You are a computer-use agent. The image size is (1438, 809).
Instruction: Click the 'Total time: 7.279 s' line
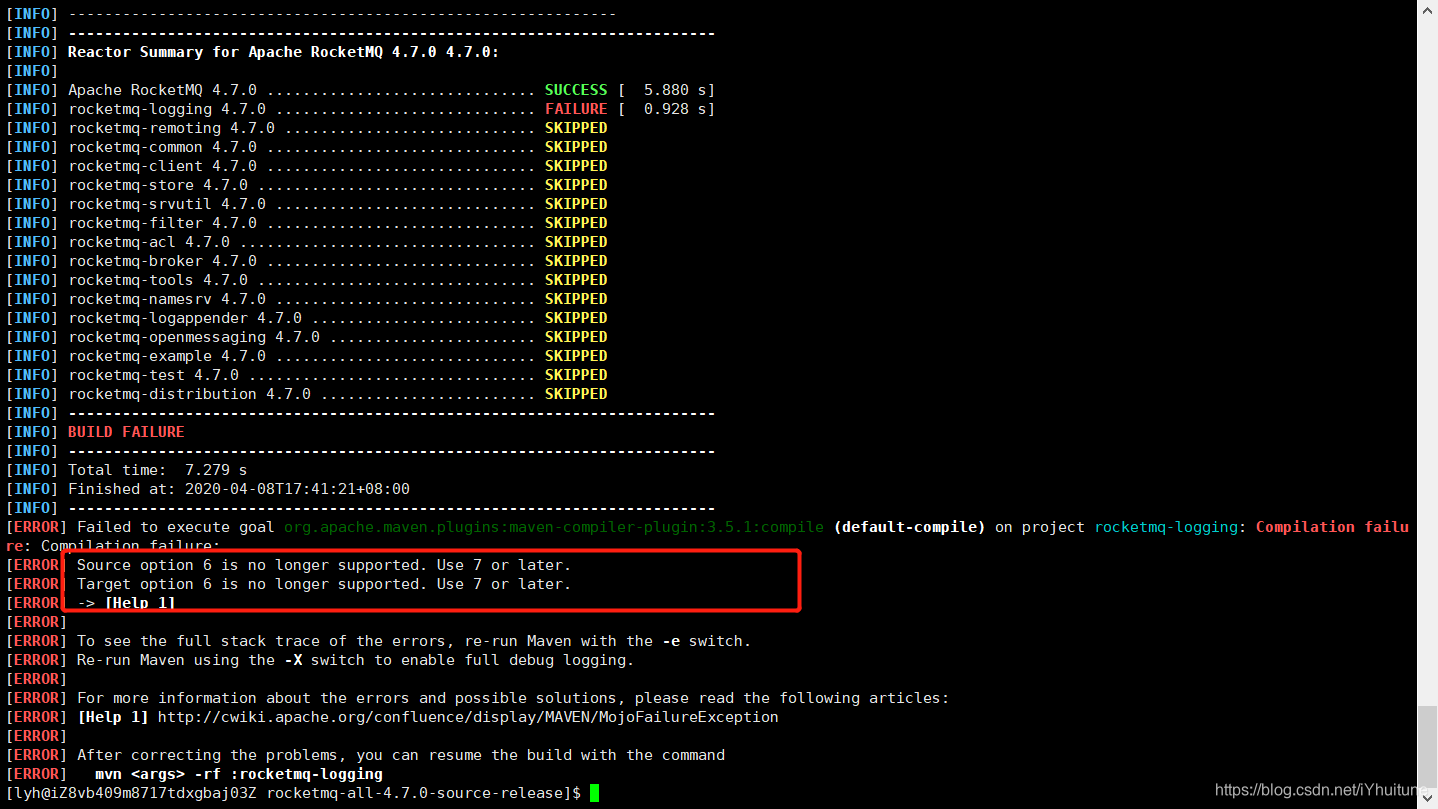127,470
